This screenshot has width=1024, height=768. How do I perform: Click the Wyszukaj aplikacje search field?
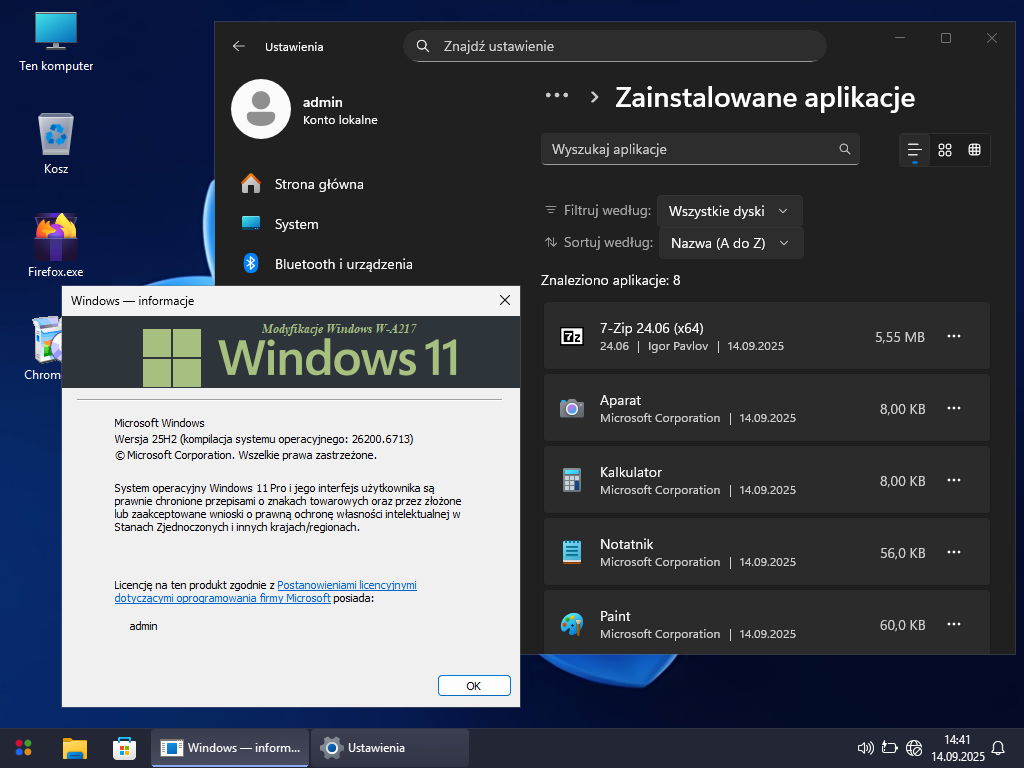(690, 149)
